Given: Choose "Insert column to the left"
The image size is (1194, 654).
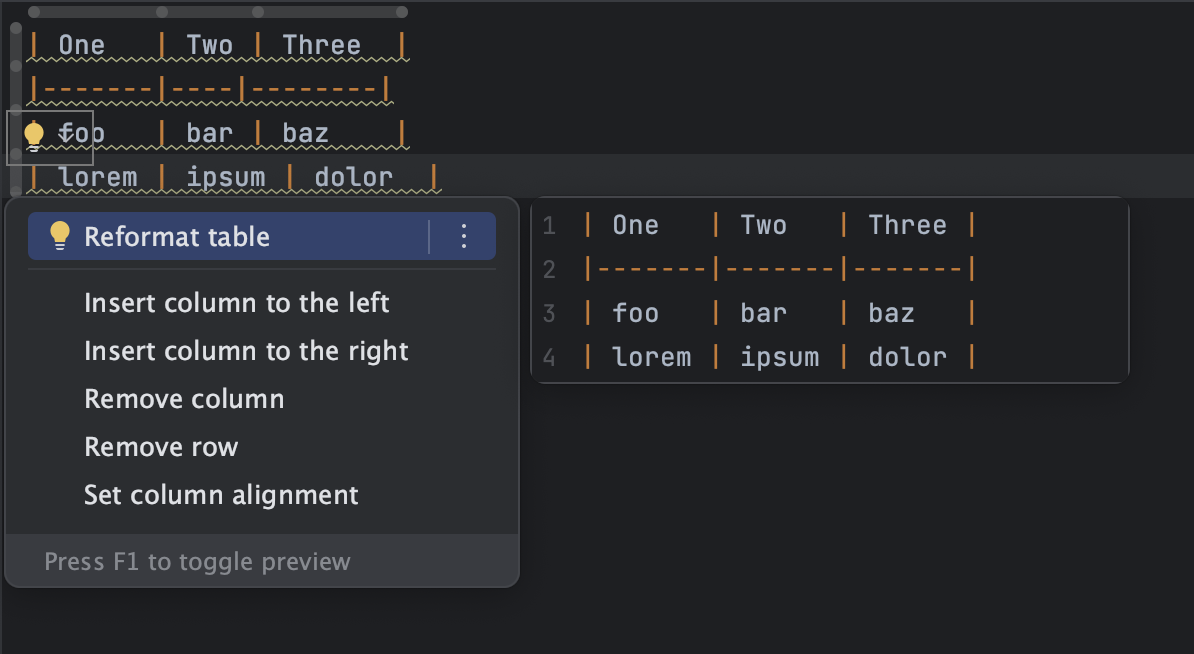Looking at the screenshot, I should (x=236, y=303).
